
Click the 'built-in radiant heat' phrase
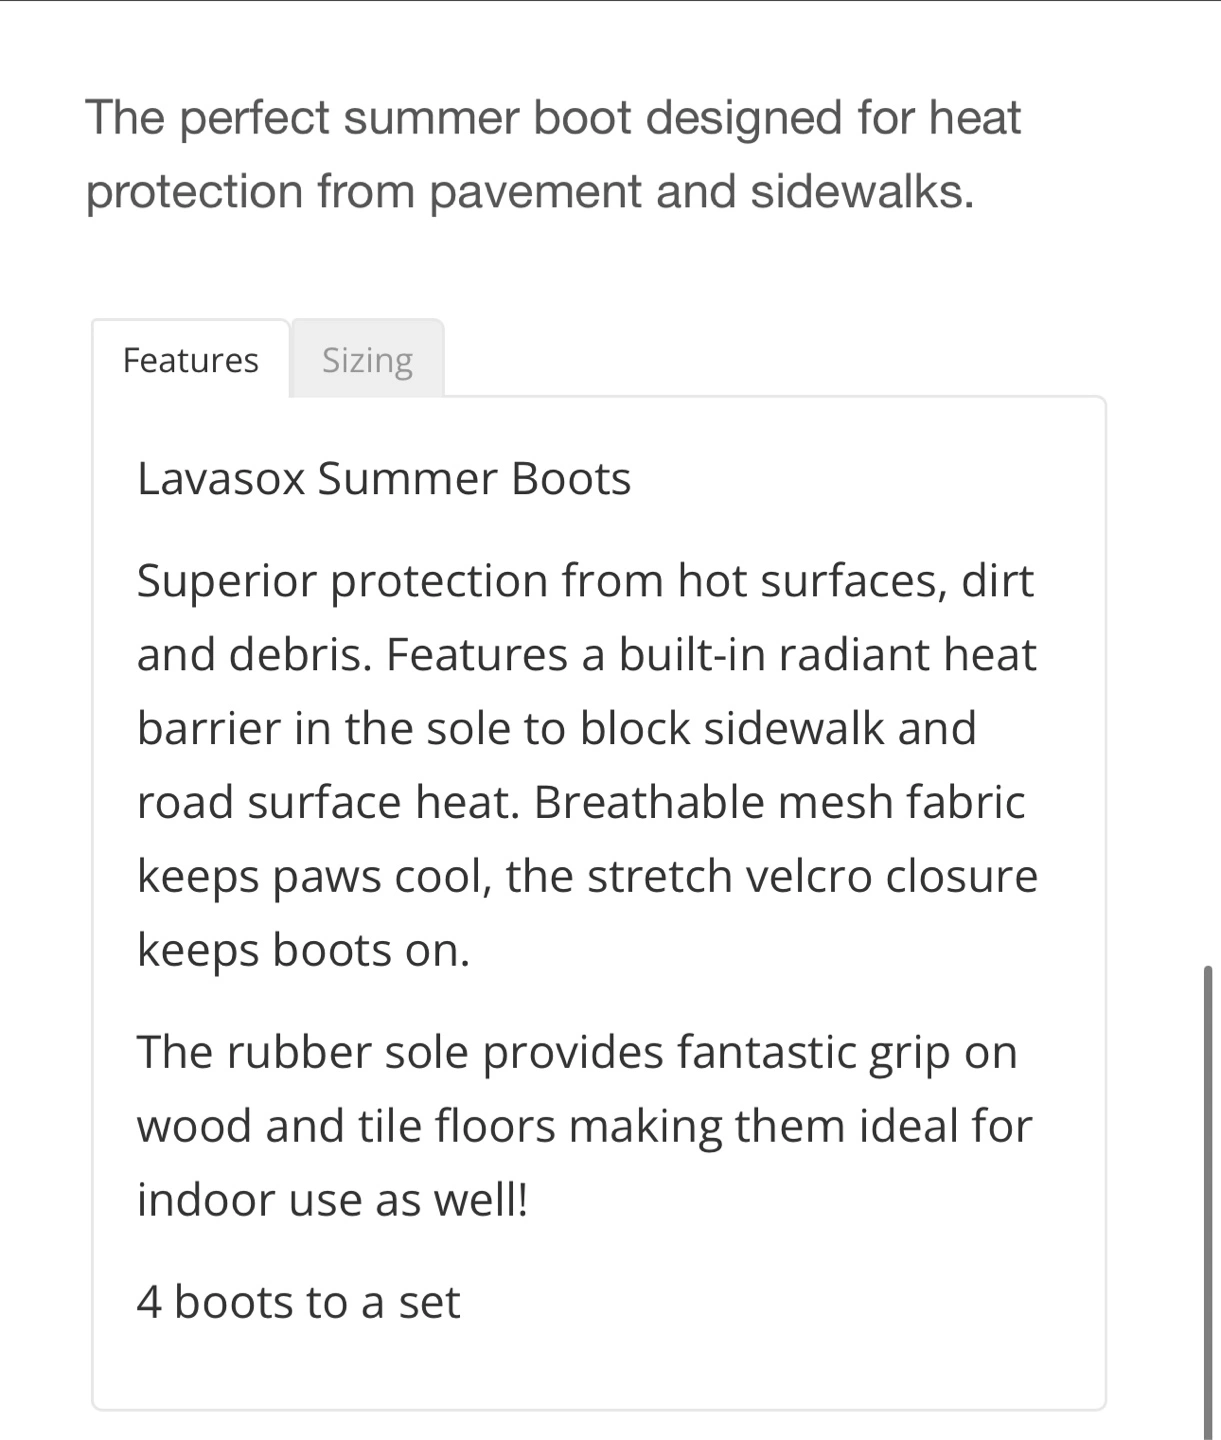[x=827, y=655]
